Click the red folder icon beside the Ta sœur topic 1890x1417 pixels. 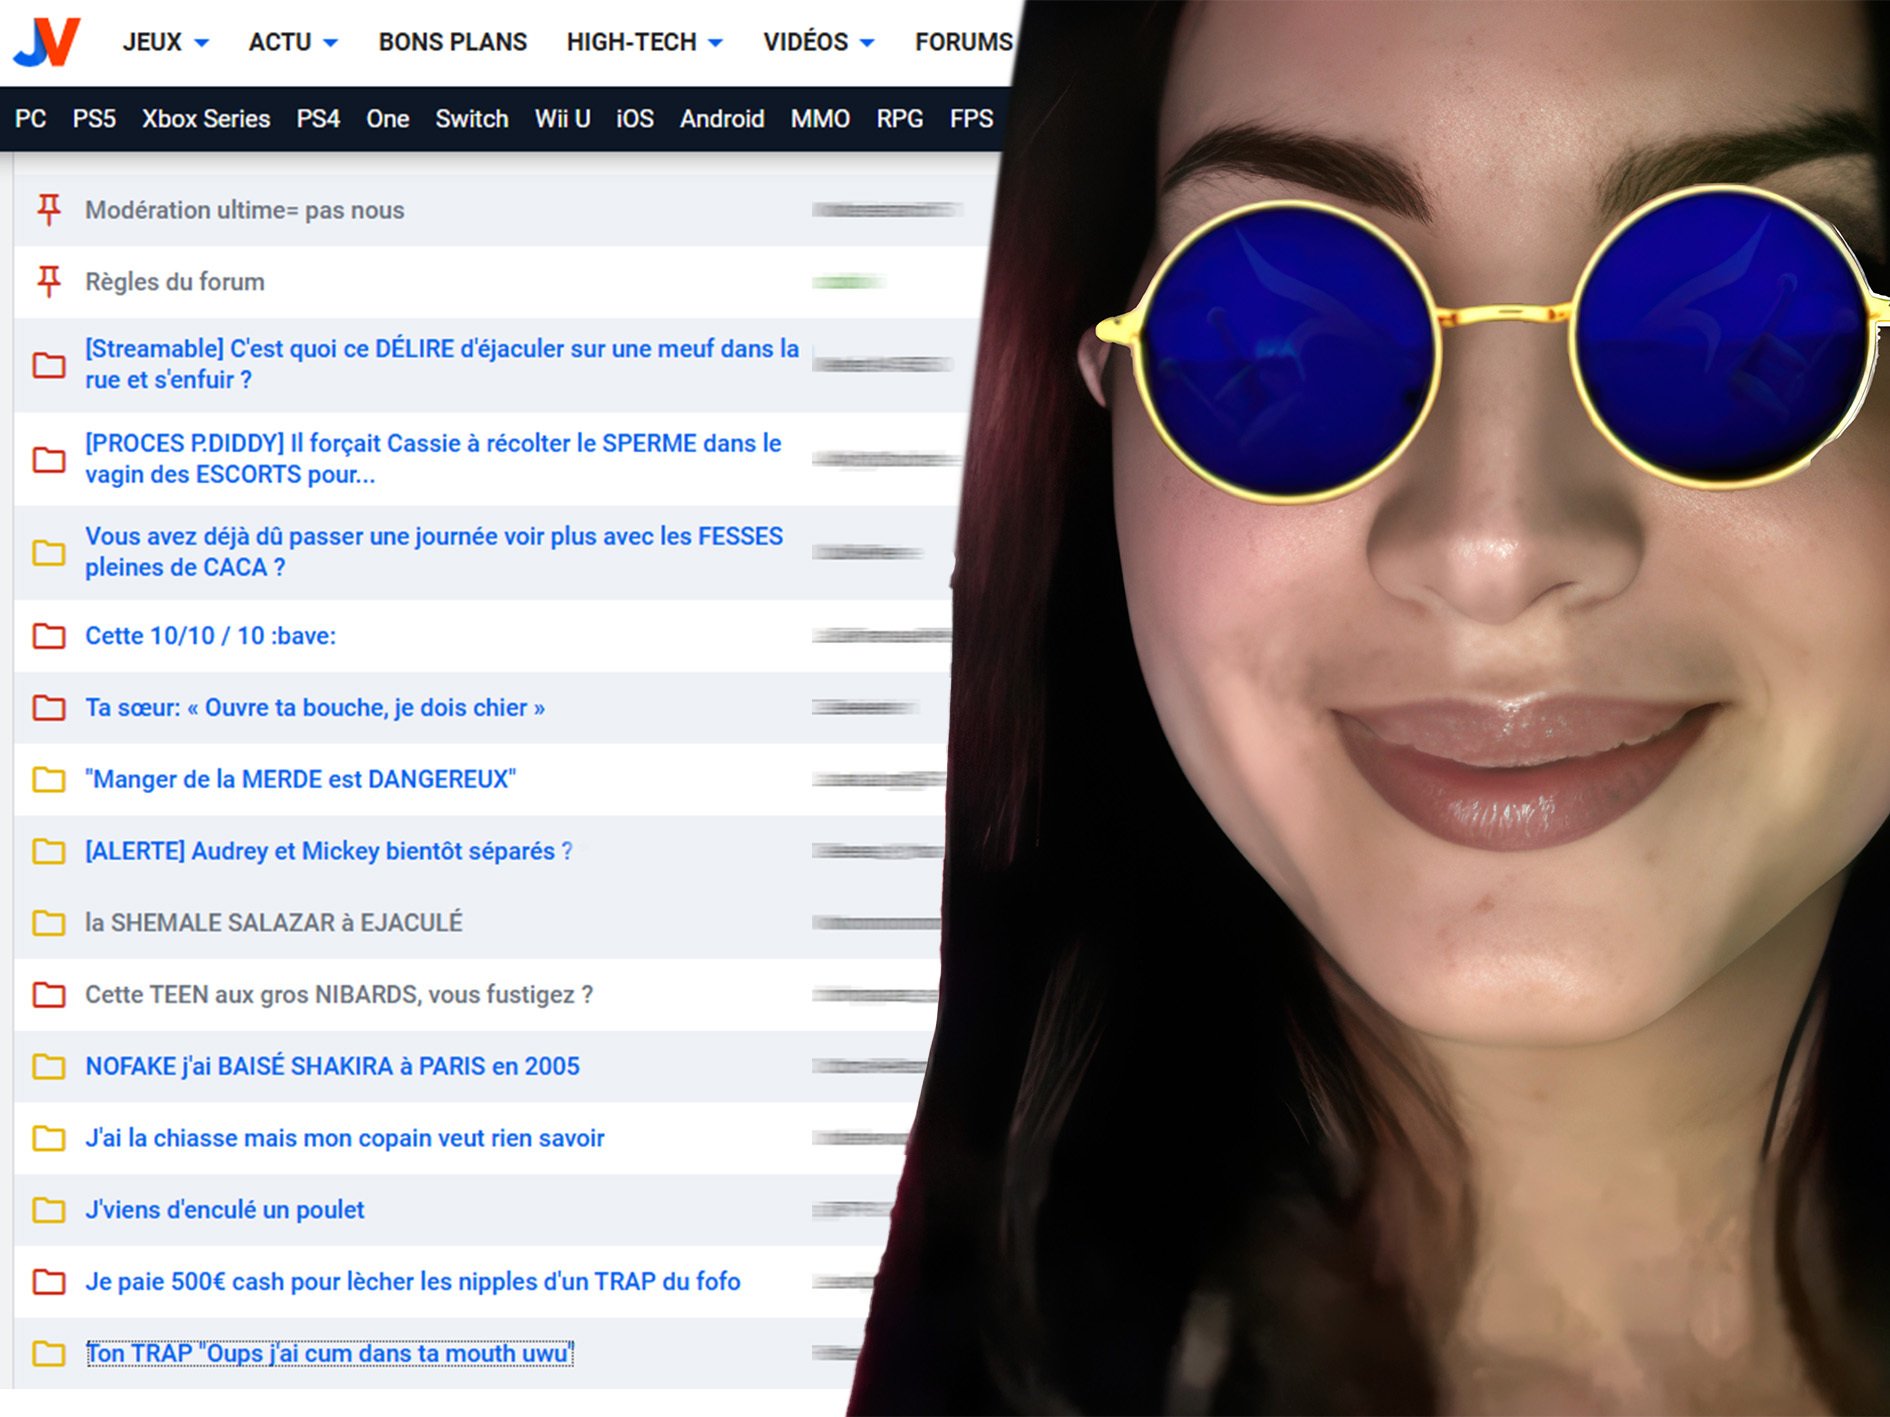coord(47,707)
